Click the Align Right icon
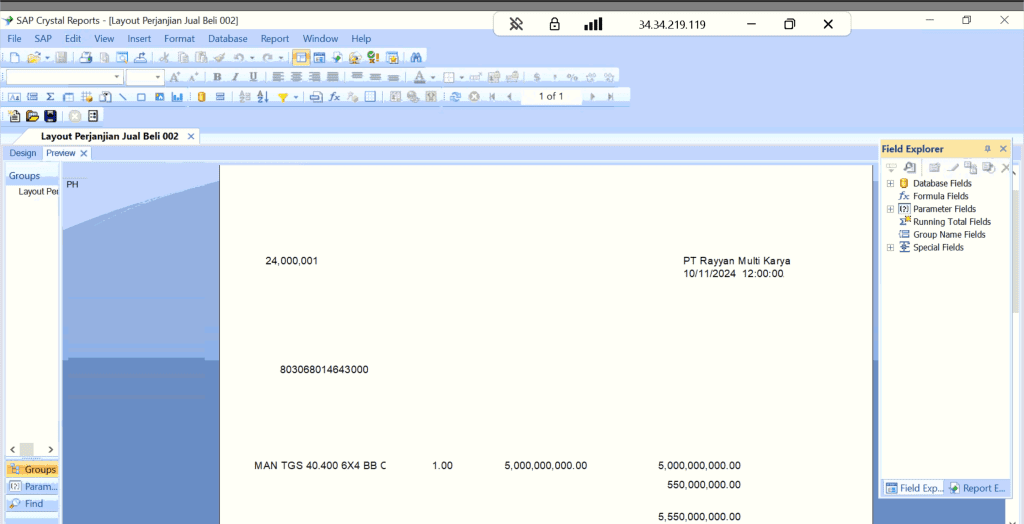The width and height of the screenshot is (1024, 524). coord(314,77)
